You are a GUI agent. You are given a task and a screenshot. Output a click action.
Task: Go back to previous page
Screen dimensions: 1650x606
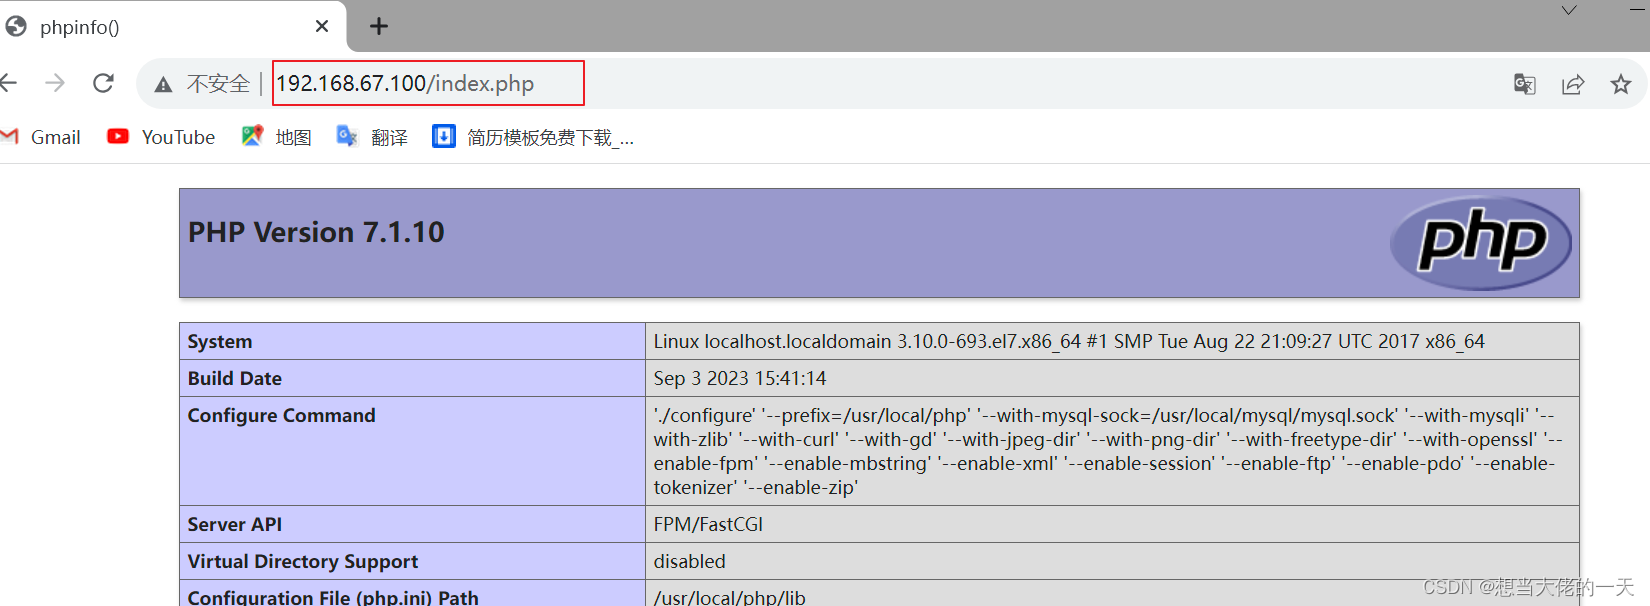click(x=8, y=83)
